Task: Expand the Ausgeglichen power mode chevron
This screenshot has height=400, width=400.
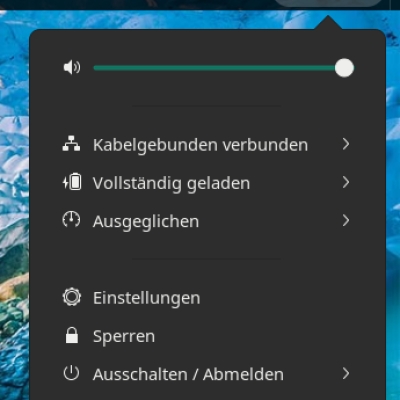Action: point(346,221)
